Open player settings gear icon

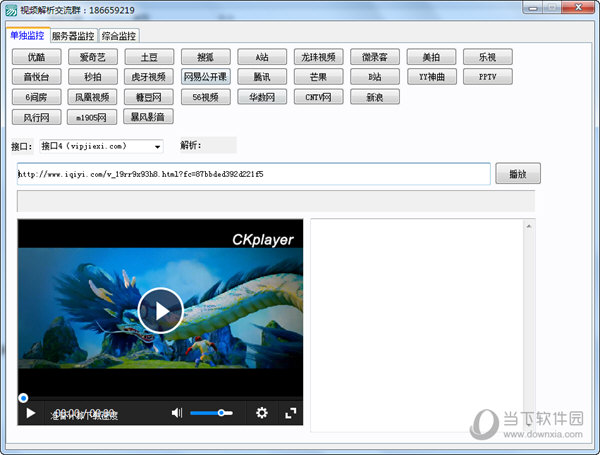coord(262,413)
